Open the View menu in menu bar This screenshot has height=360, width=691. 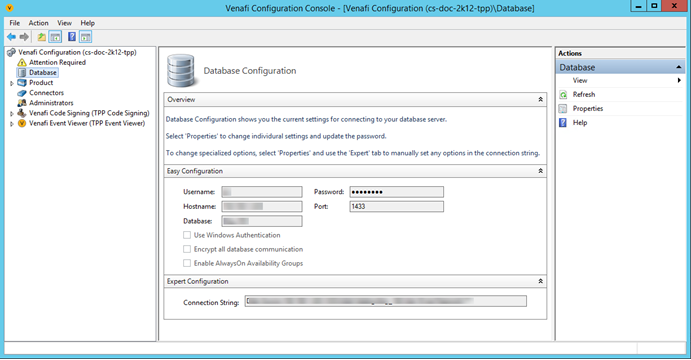(x=64, y=23)
